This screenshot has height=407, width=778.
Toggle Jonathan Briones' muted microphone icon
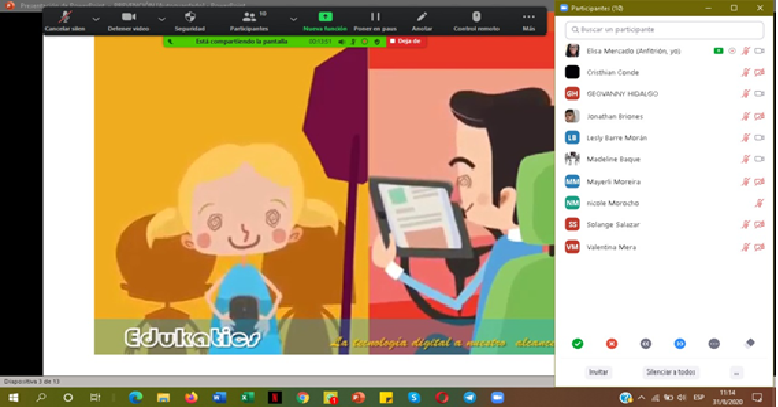coord(746,117)
